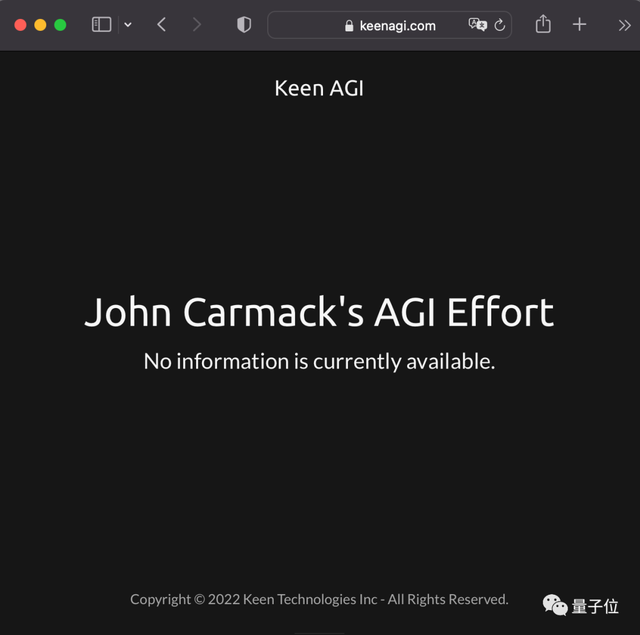This screenshot has height=635, width=640.
Task: Reload the keenagi.com page
Action: point(500,25)
